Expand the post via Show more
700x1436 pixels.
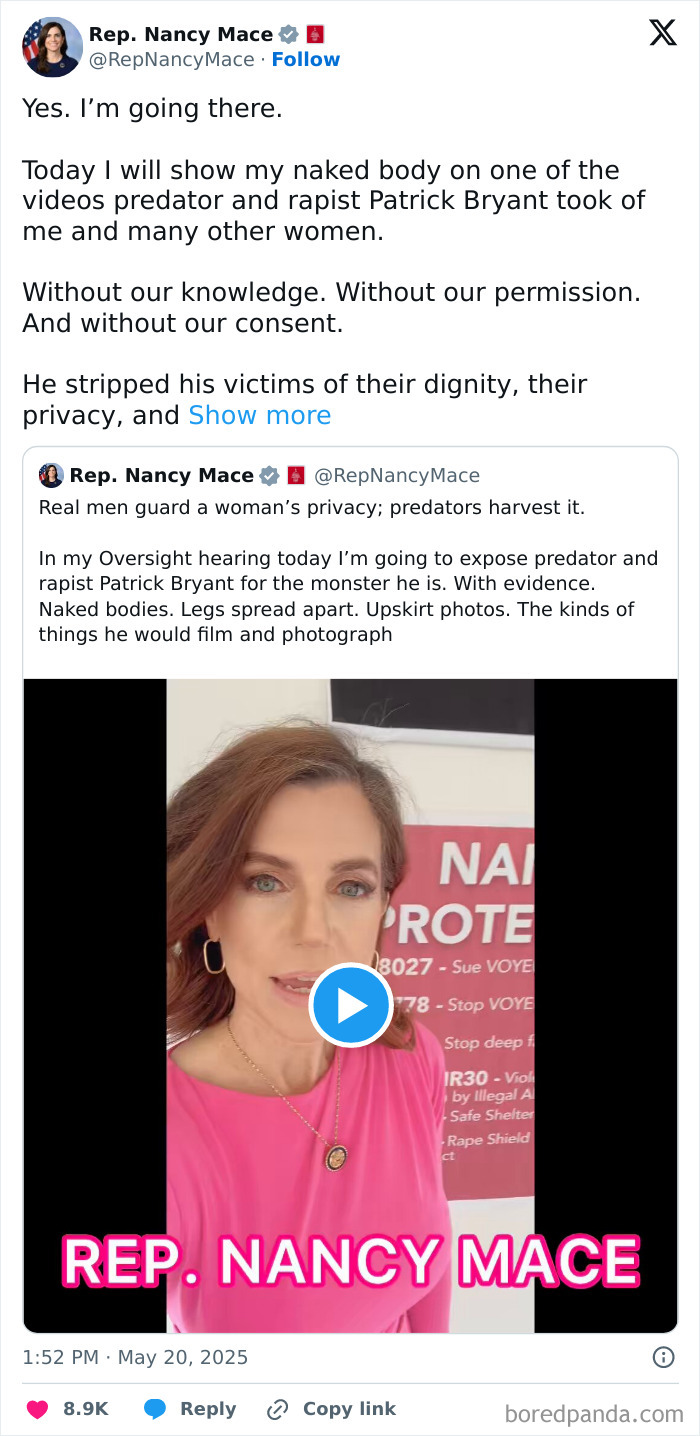click(x=259, y=415)
